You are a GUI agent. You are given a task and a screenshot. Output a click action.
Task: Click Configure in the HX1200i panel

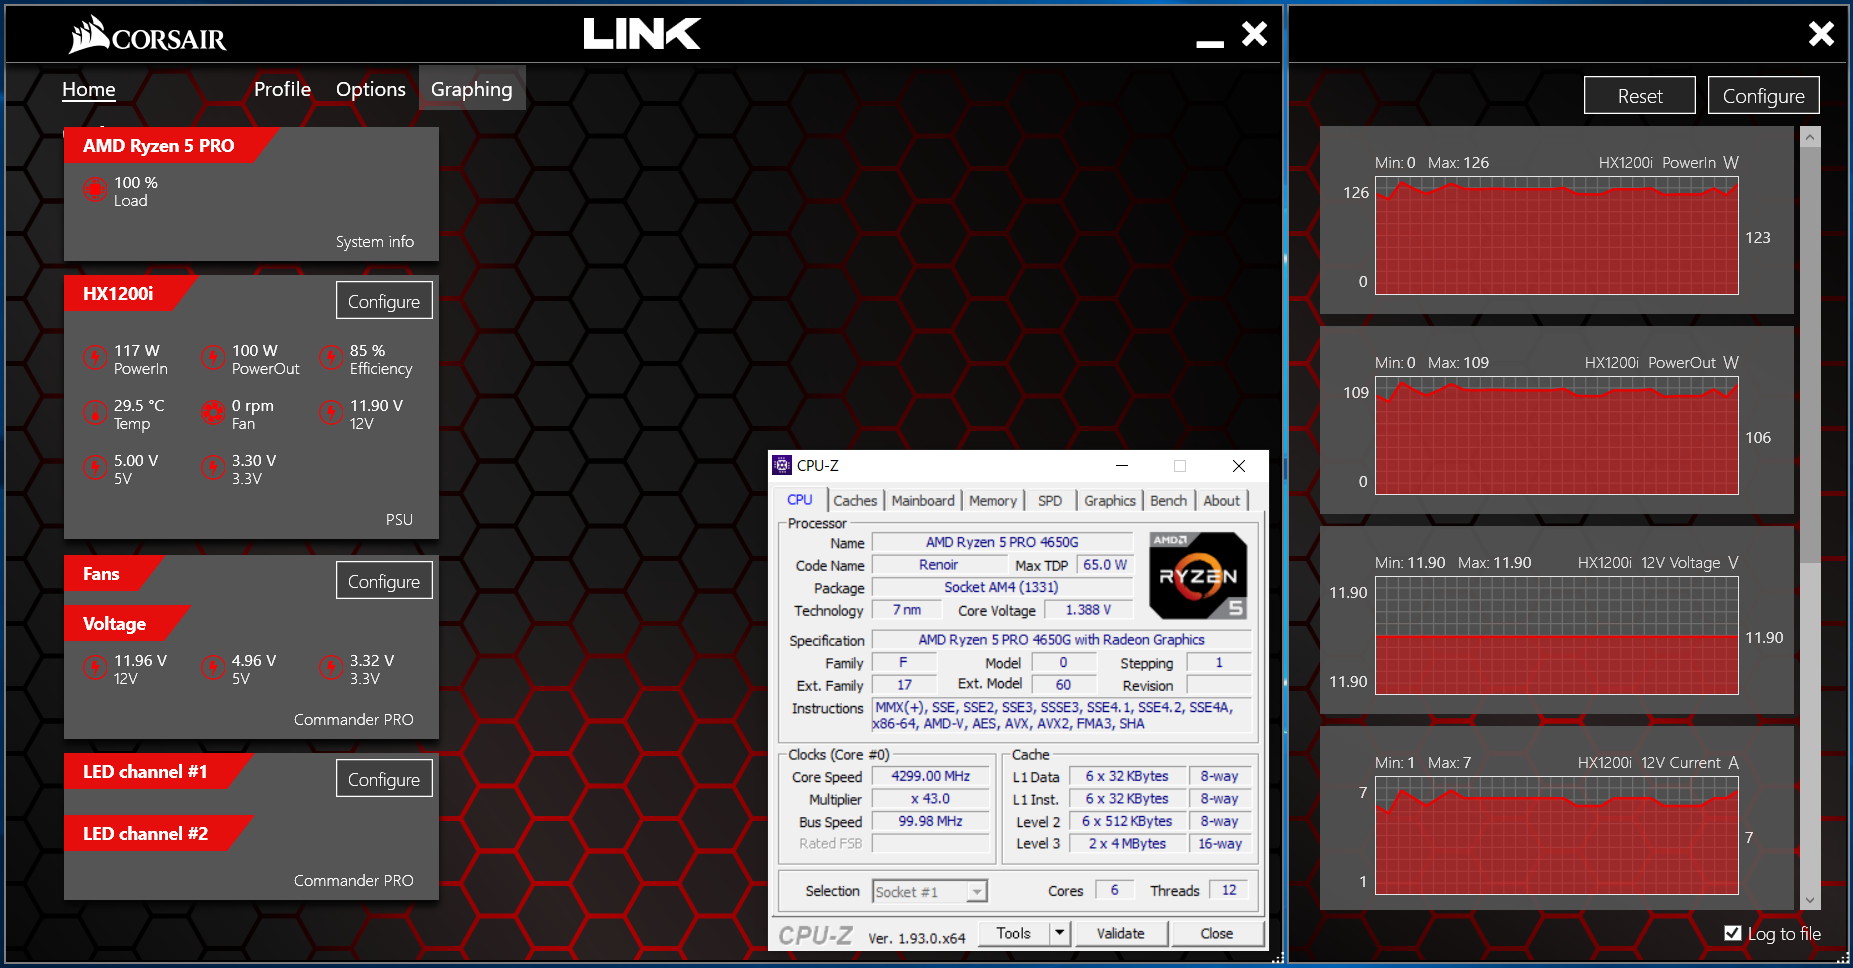pyautogui.click(x=384, y=301)
